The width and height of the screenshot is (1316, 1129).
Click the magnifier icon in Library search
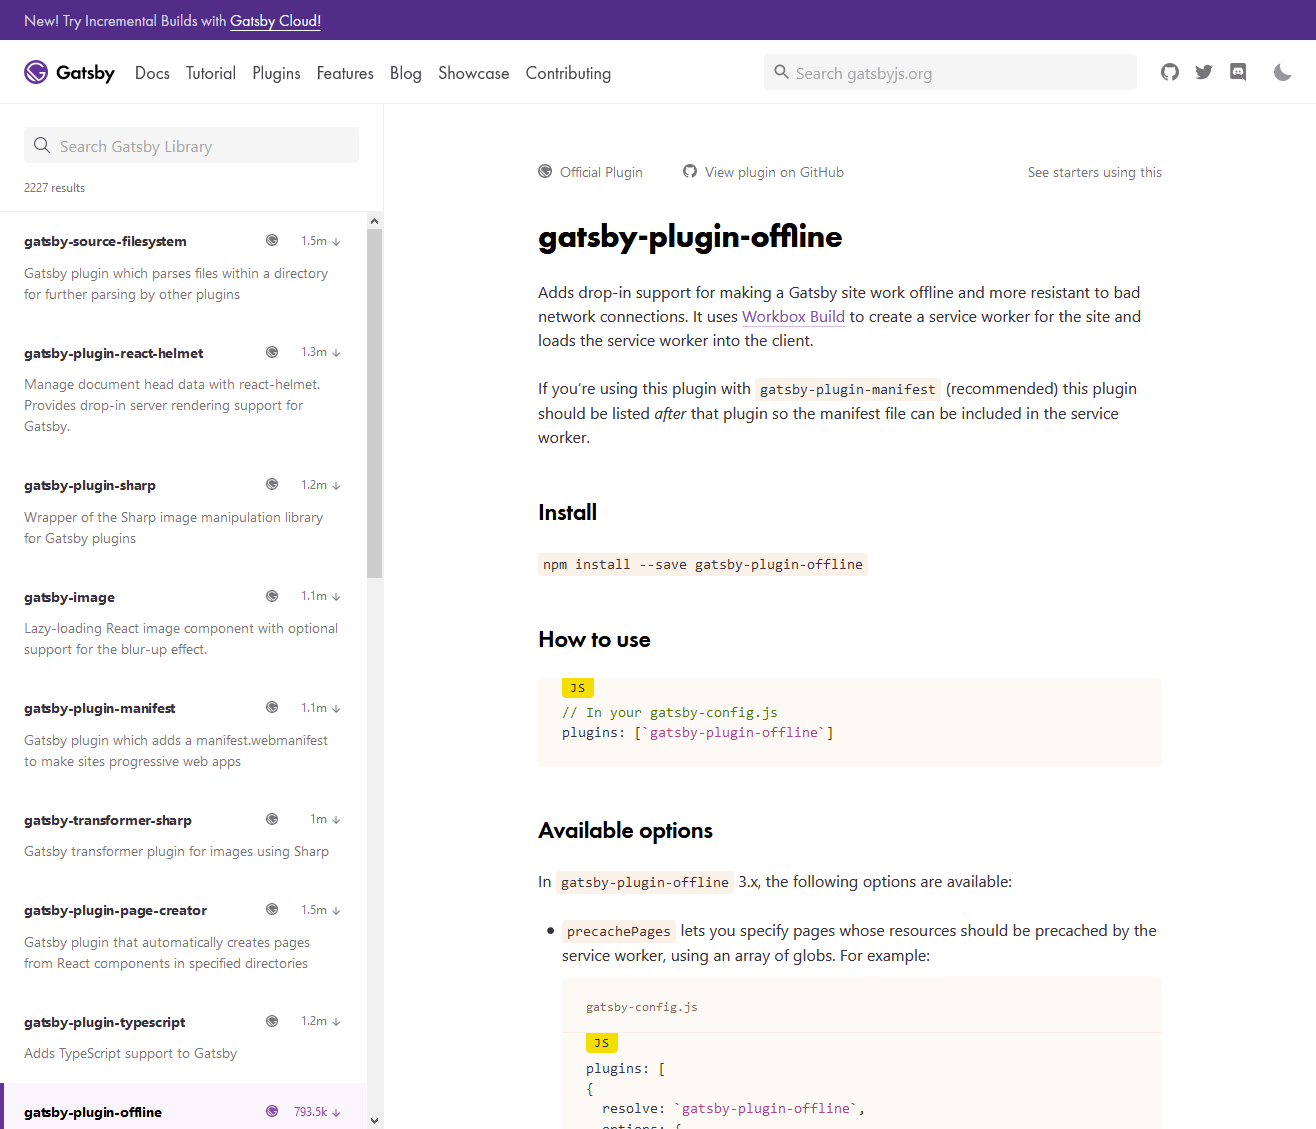pos(42,145)
